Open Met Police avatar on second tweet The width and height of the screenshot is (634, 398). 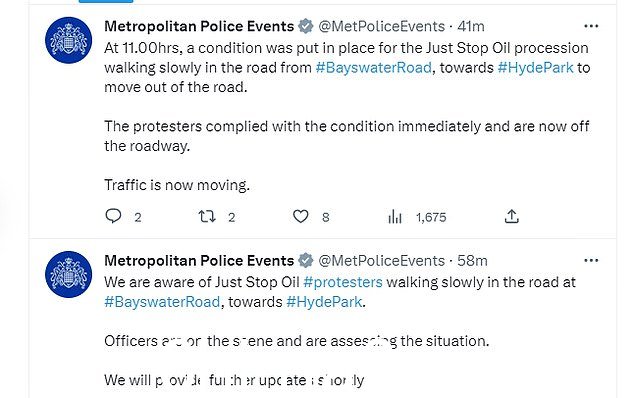pyautogui.click(x=68, y=274)
